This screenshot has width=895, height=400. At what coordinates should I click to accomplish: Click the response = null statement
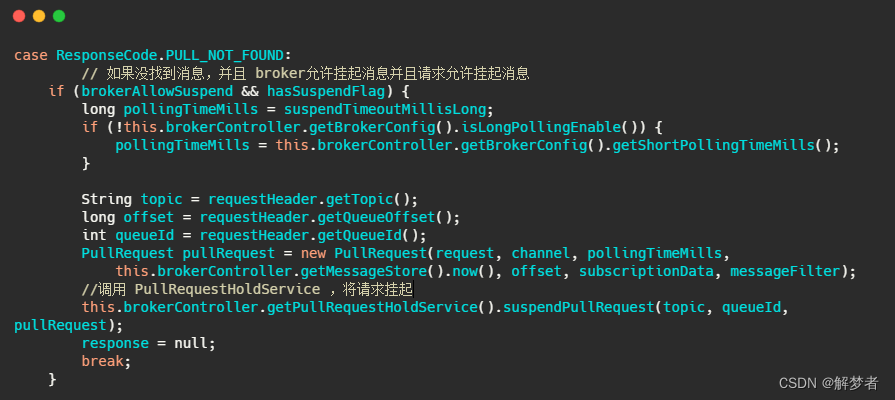[148, 344]
